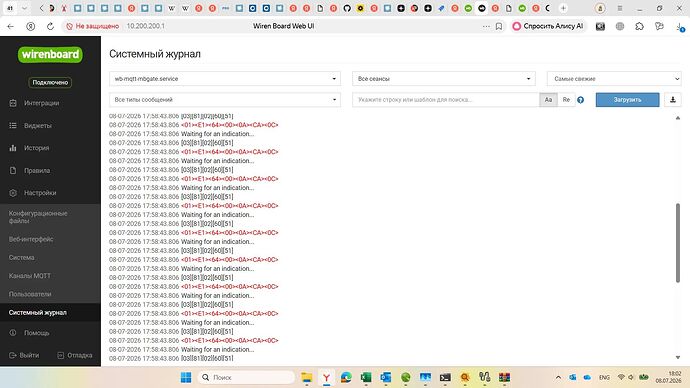Open Веб-интерфейс settings page
The image size is (690, 388).
click(31, 239)
